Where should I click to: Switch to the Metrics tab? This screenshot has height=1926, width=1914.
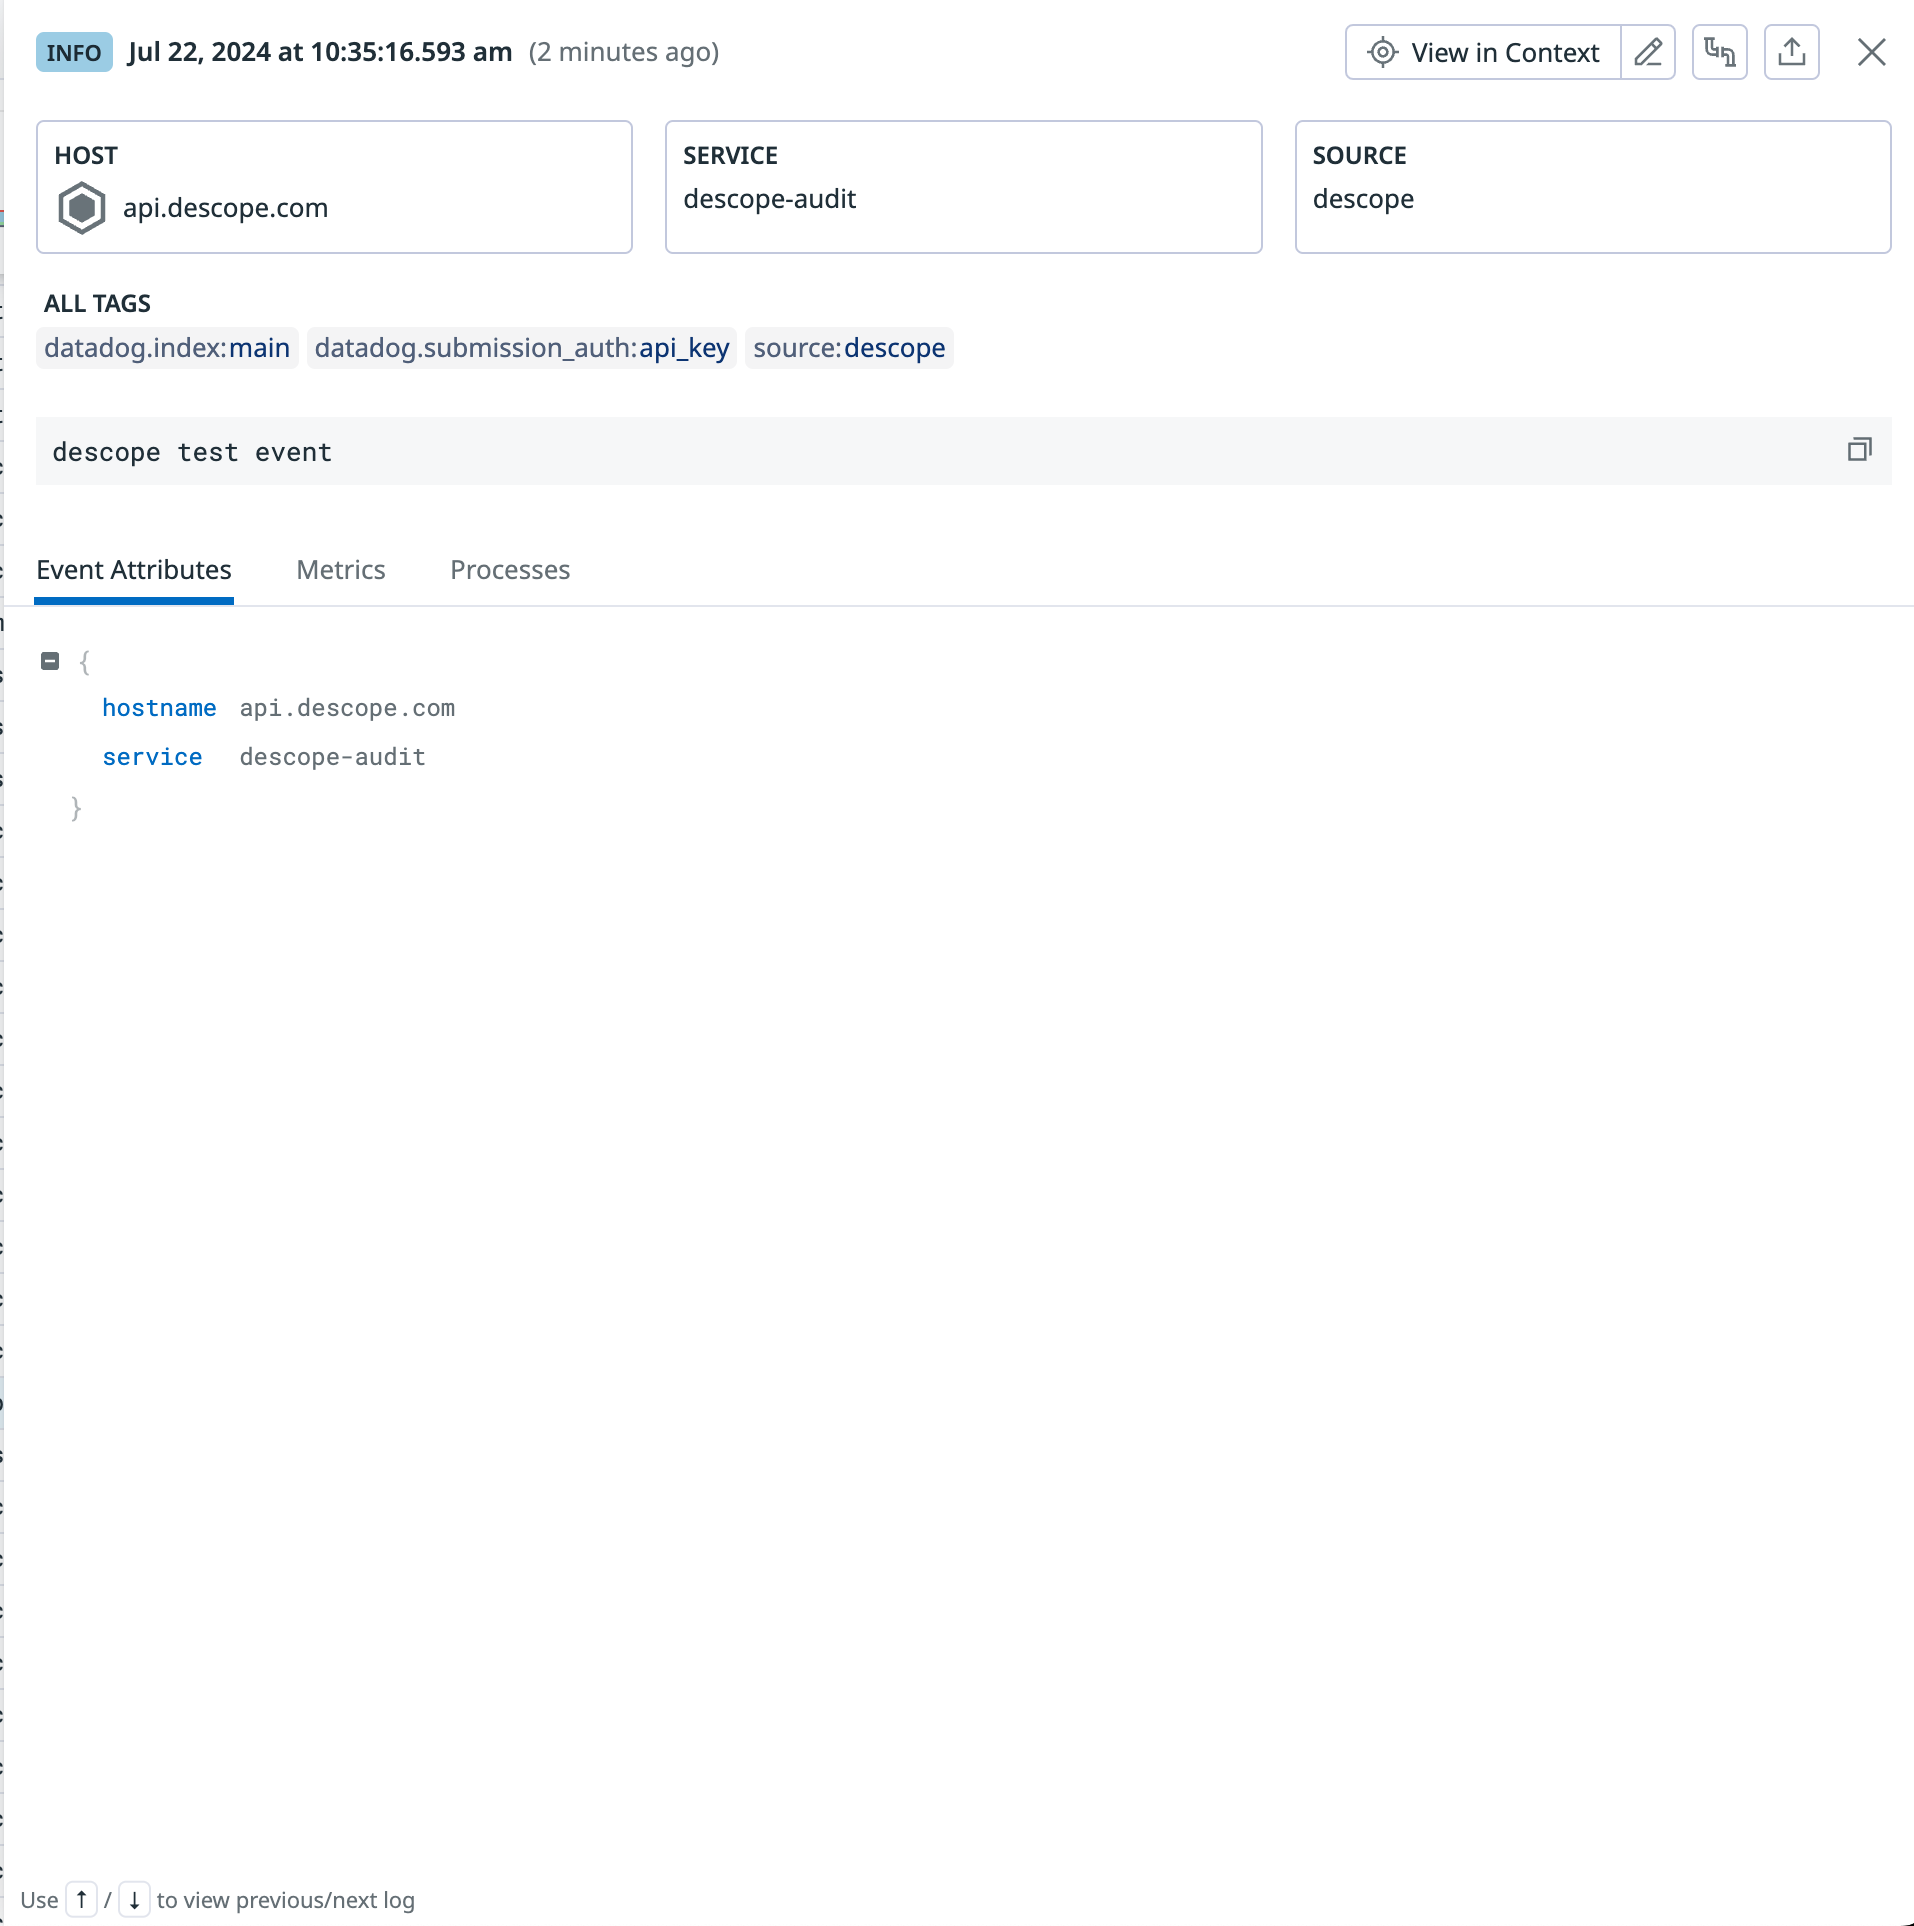coord(340,569)
